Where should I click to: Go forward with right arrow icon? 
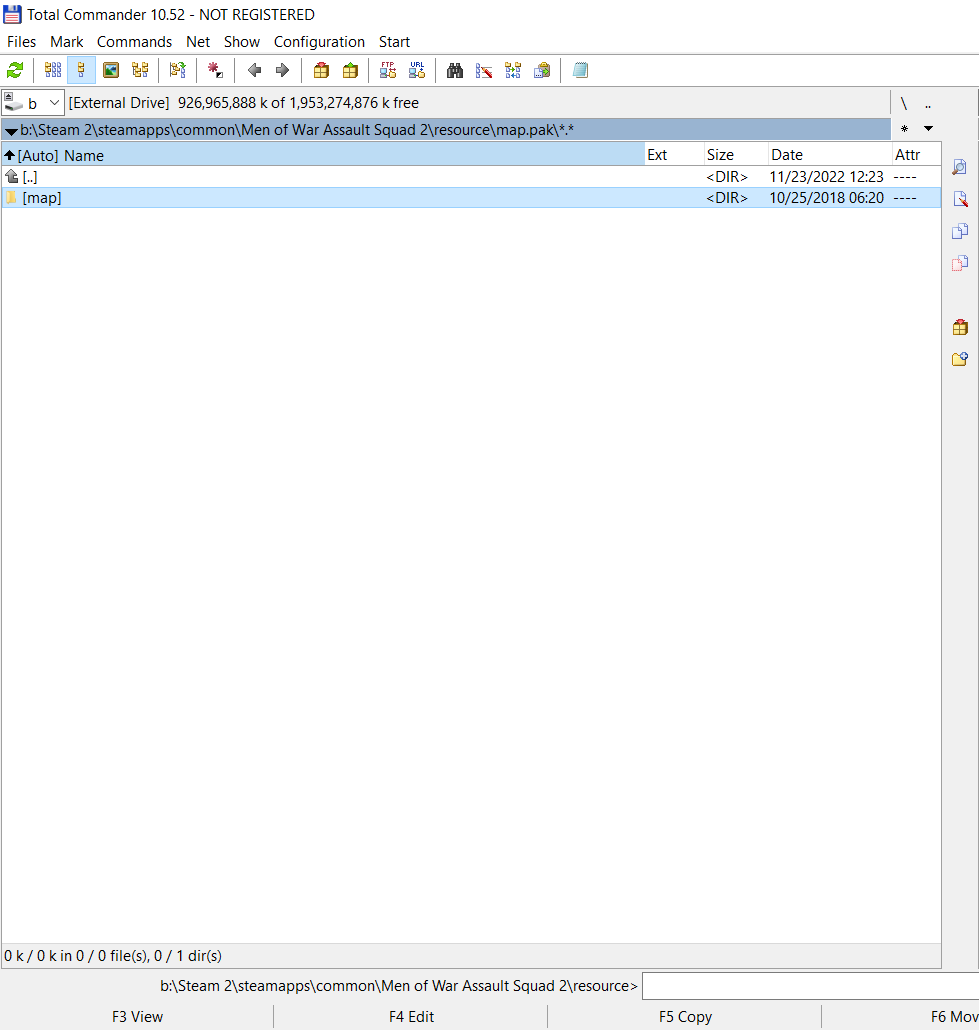coord(283,70)
